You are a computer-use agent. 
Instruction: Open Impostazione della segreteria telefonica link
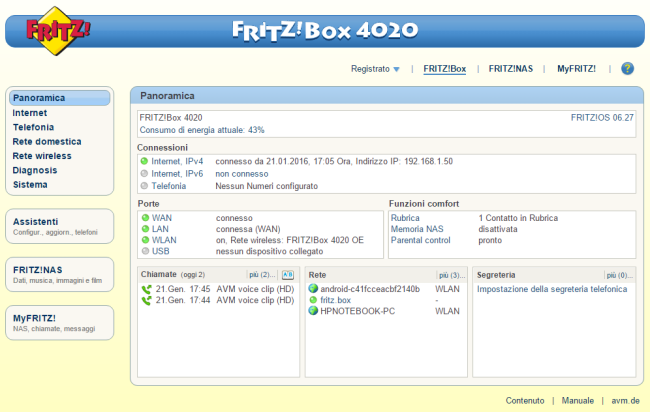(x=552, y=289)
